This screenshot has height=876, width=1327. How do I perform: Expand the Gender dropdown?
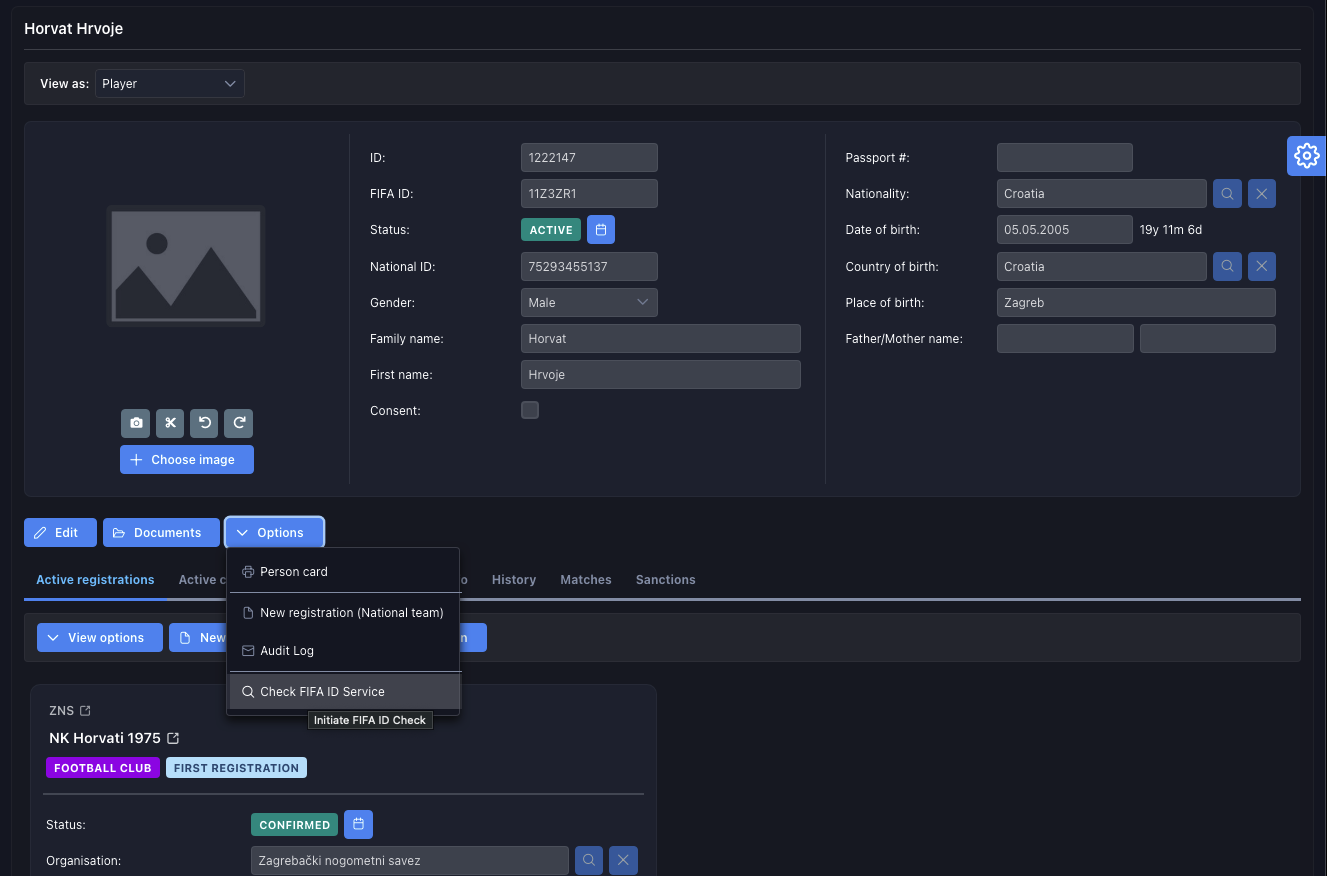tap(589, 303)
